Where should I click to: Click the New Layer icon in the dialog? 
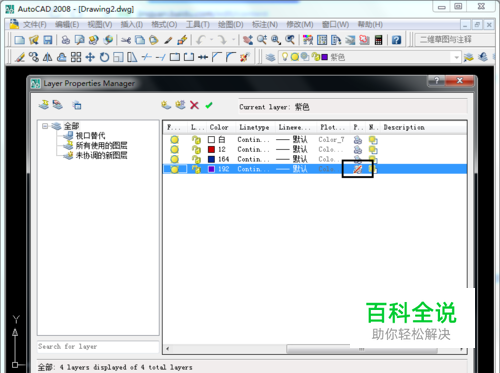166,105
